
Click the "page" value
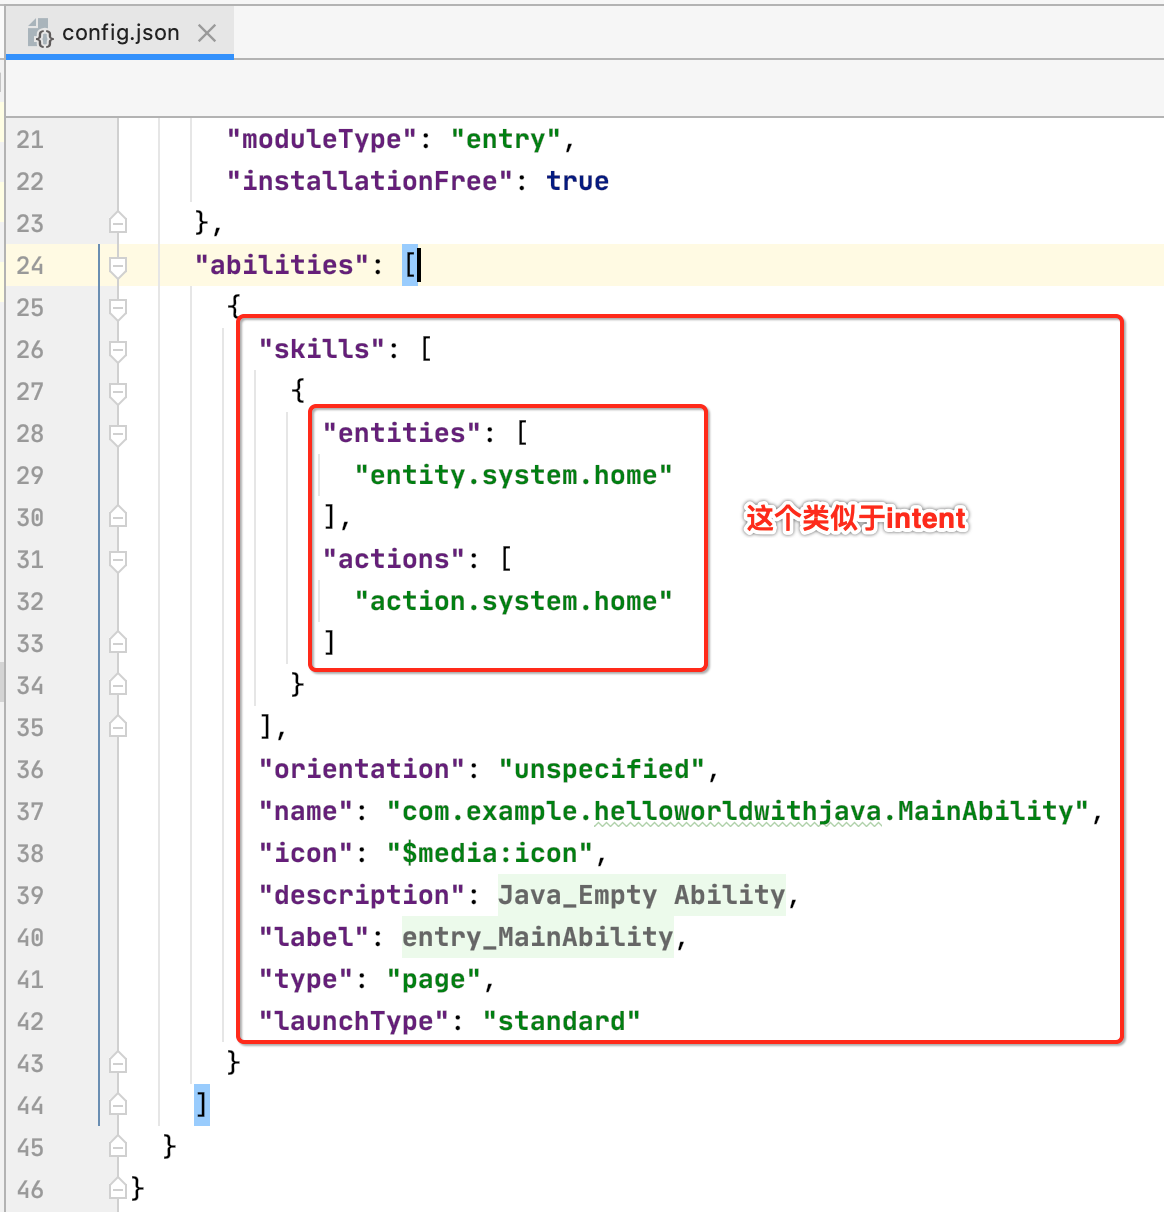click(x=434, y=979)
